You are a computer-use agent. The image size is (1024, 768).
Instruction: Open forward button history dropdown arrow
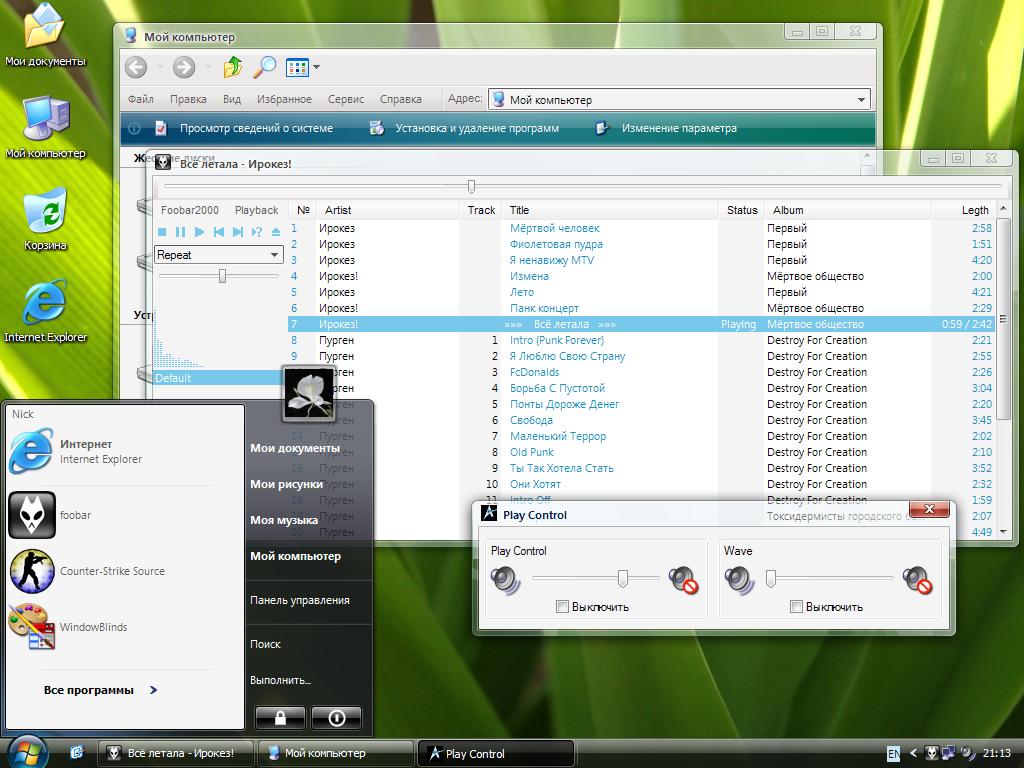(208, 67)
